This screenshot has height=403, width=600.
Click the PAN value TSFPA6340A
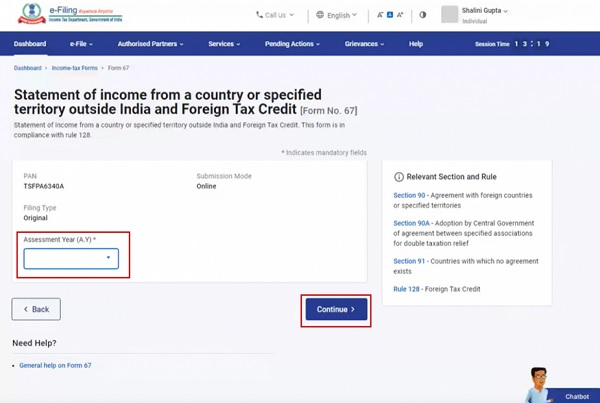pyautogui.click(x=44, y=186)
